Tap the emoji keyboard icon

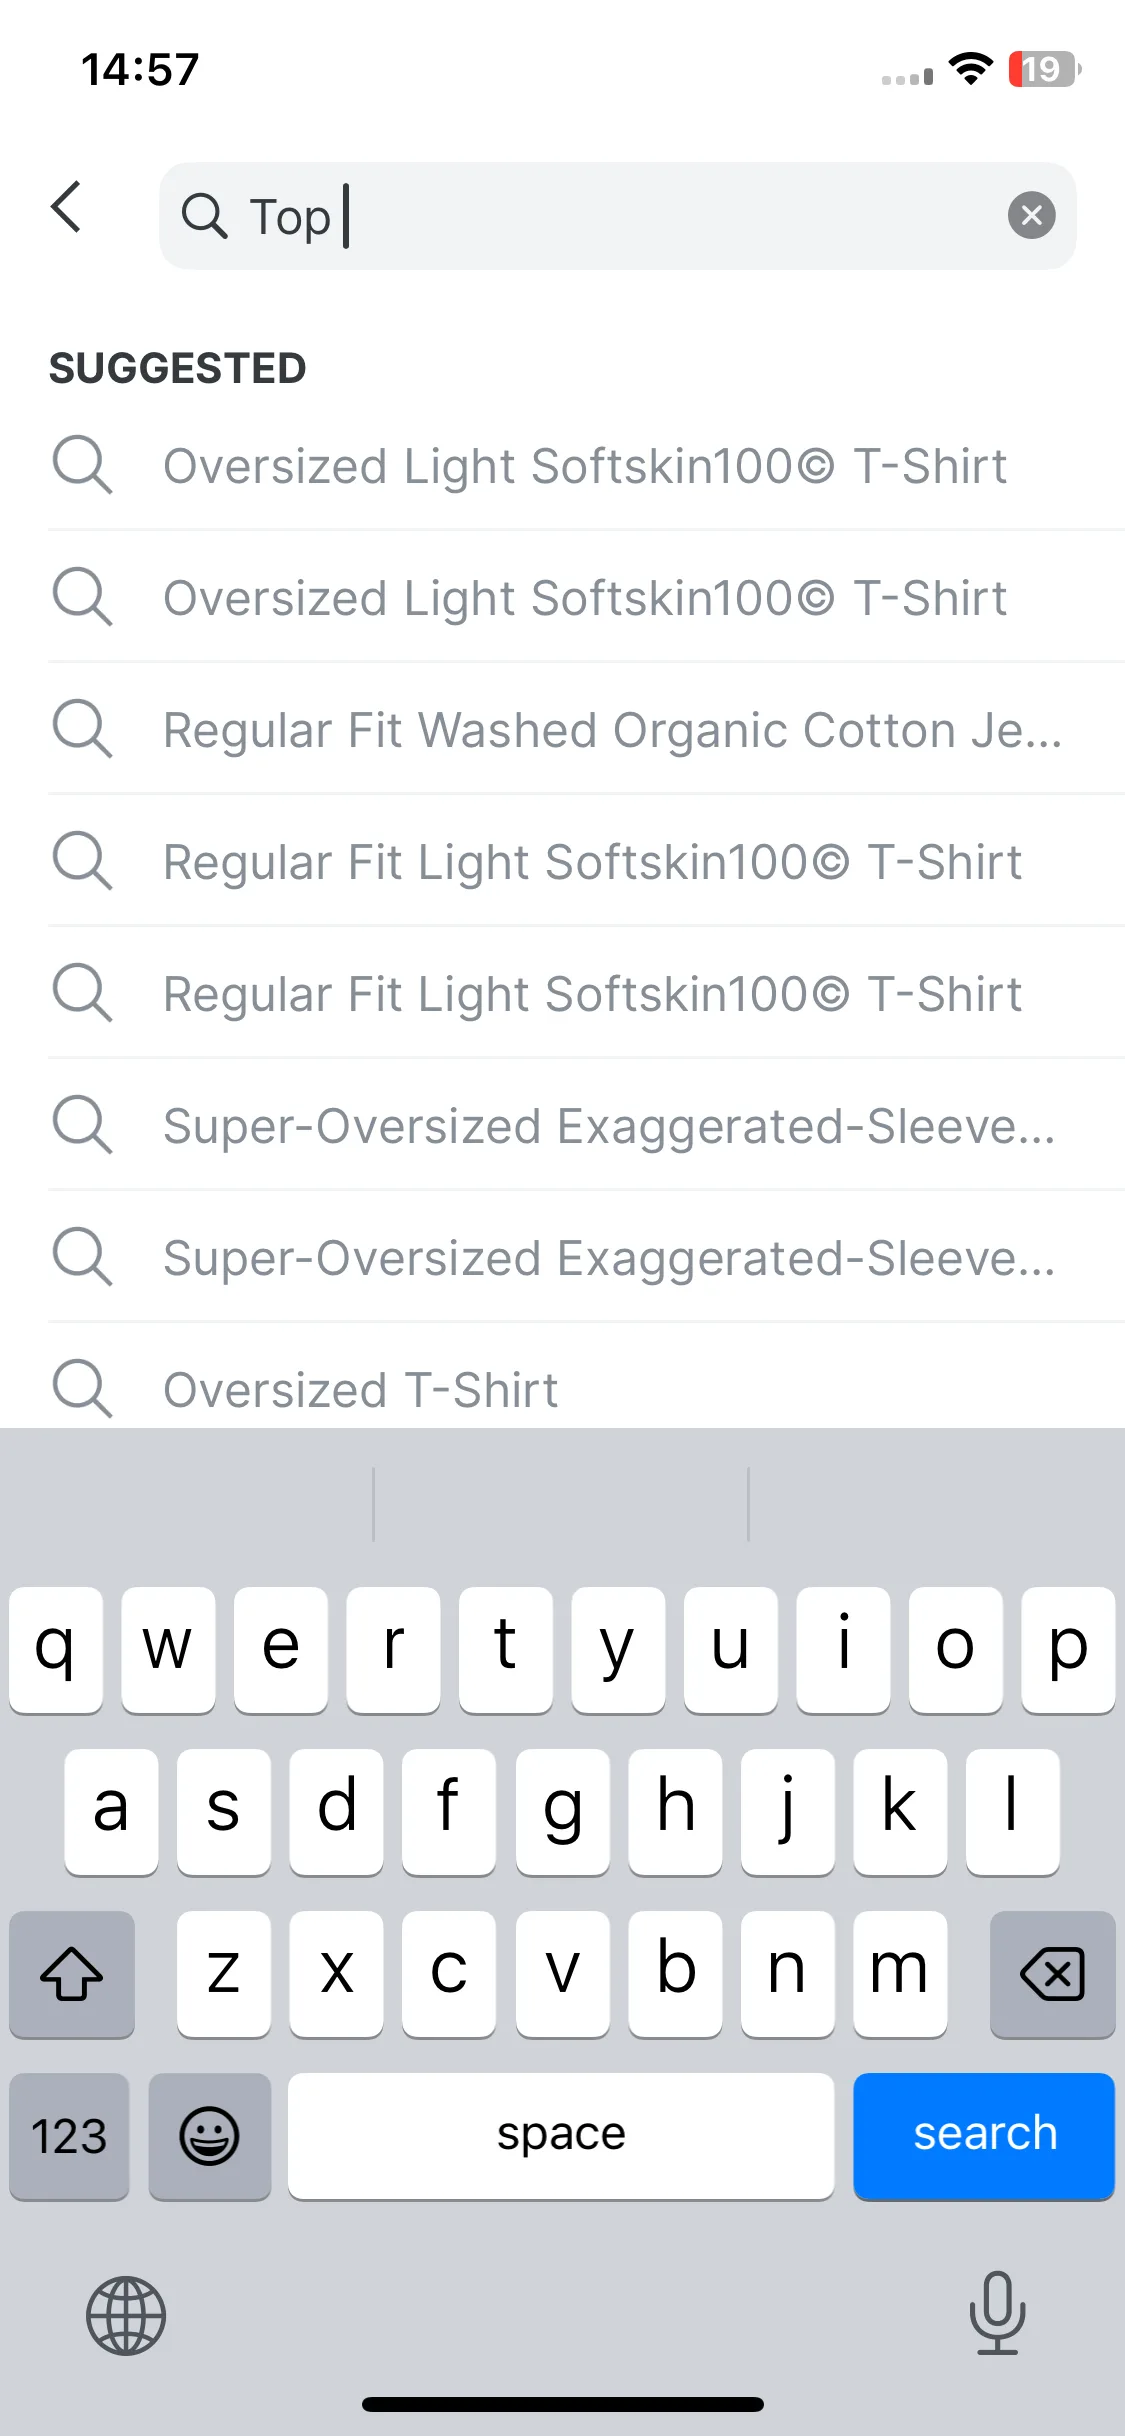pos(209,2136)
